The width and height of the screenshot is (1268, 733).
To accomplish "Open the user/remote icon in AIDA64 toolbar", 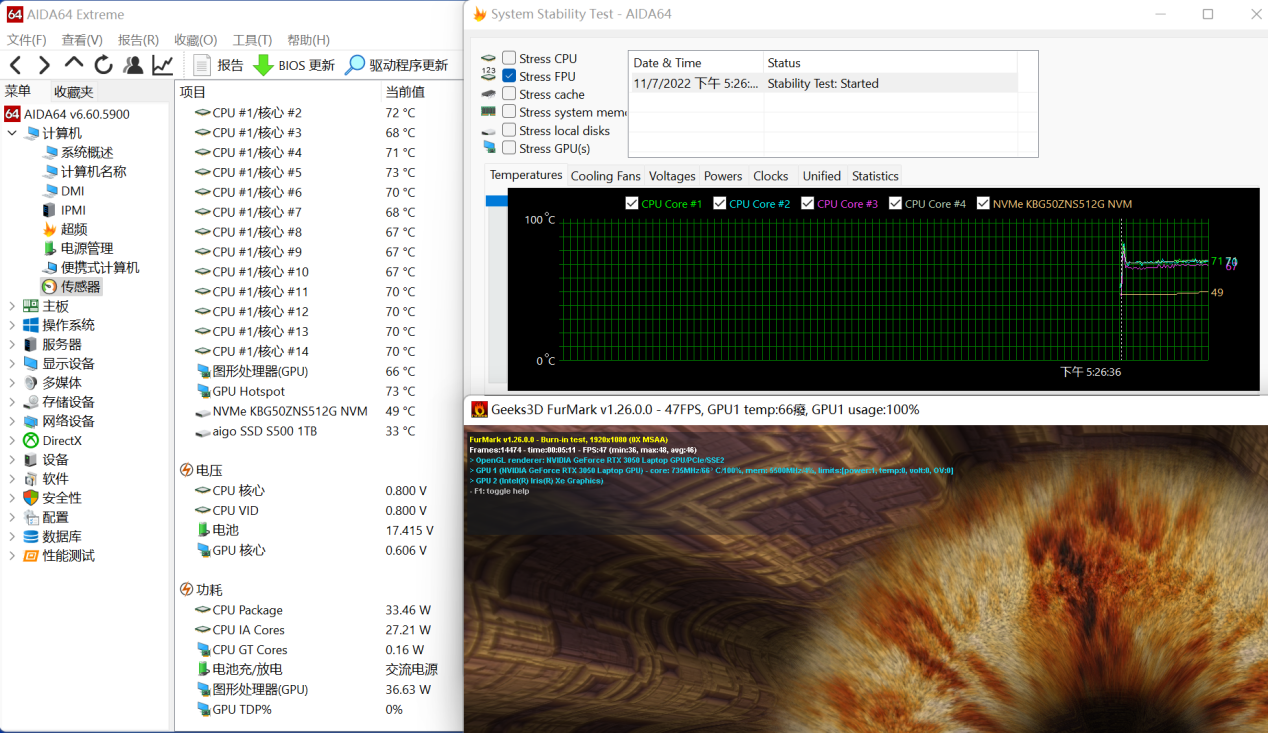I will pos(133,66).
